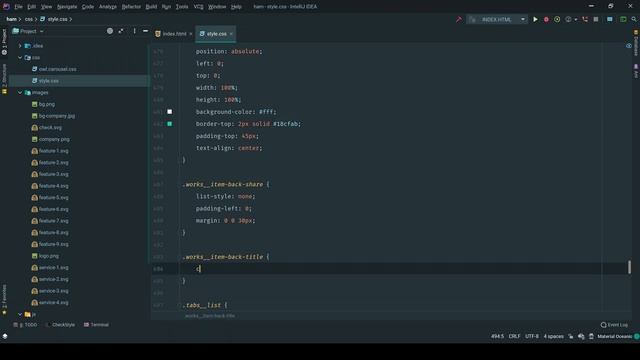Viewport: 640px width, 360px height.
Task: Open the File menu
Action: coord(18,7)
